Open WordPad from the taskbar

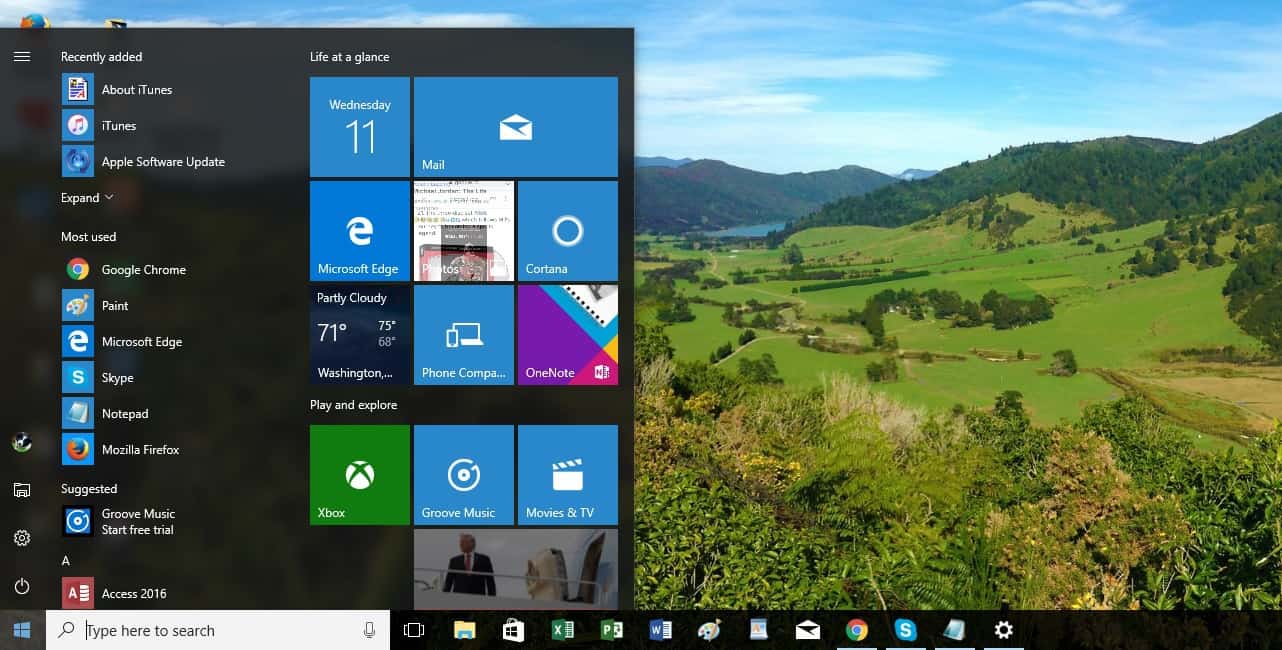click(x=759, y=630)
